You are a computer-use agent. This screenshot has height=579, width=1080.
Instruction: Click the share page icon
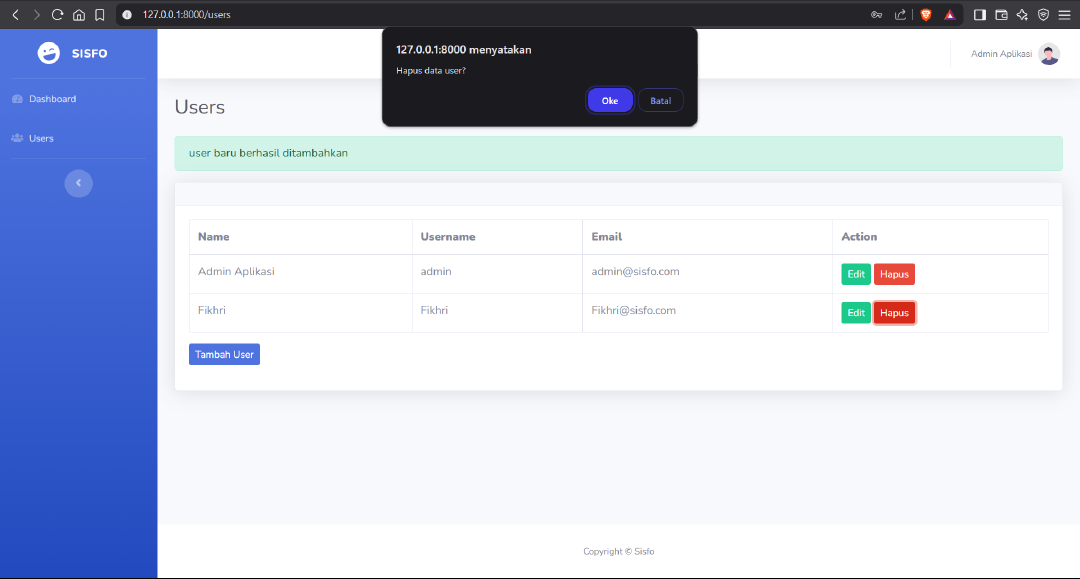(x=900, y=15)
